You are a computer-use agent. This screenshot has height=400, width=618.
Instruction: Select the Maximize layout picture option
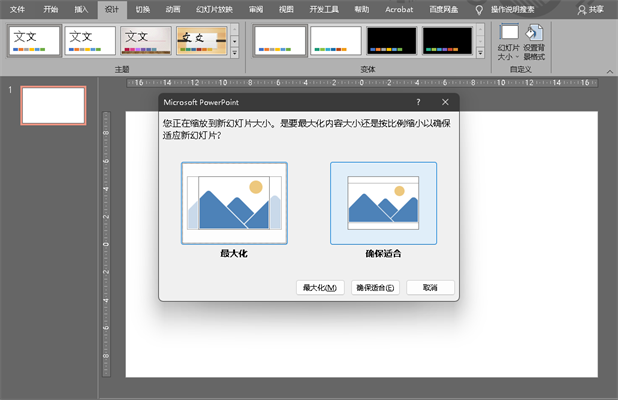234,204
